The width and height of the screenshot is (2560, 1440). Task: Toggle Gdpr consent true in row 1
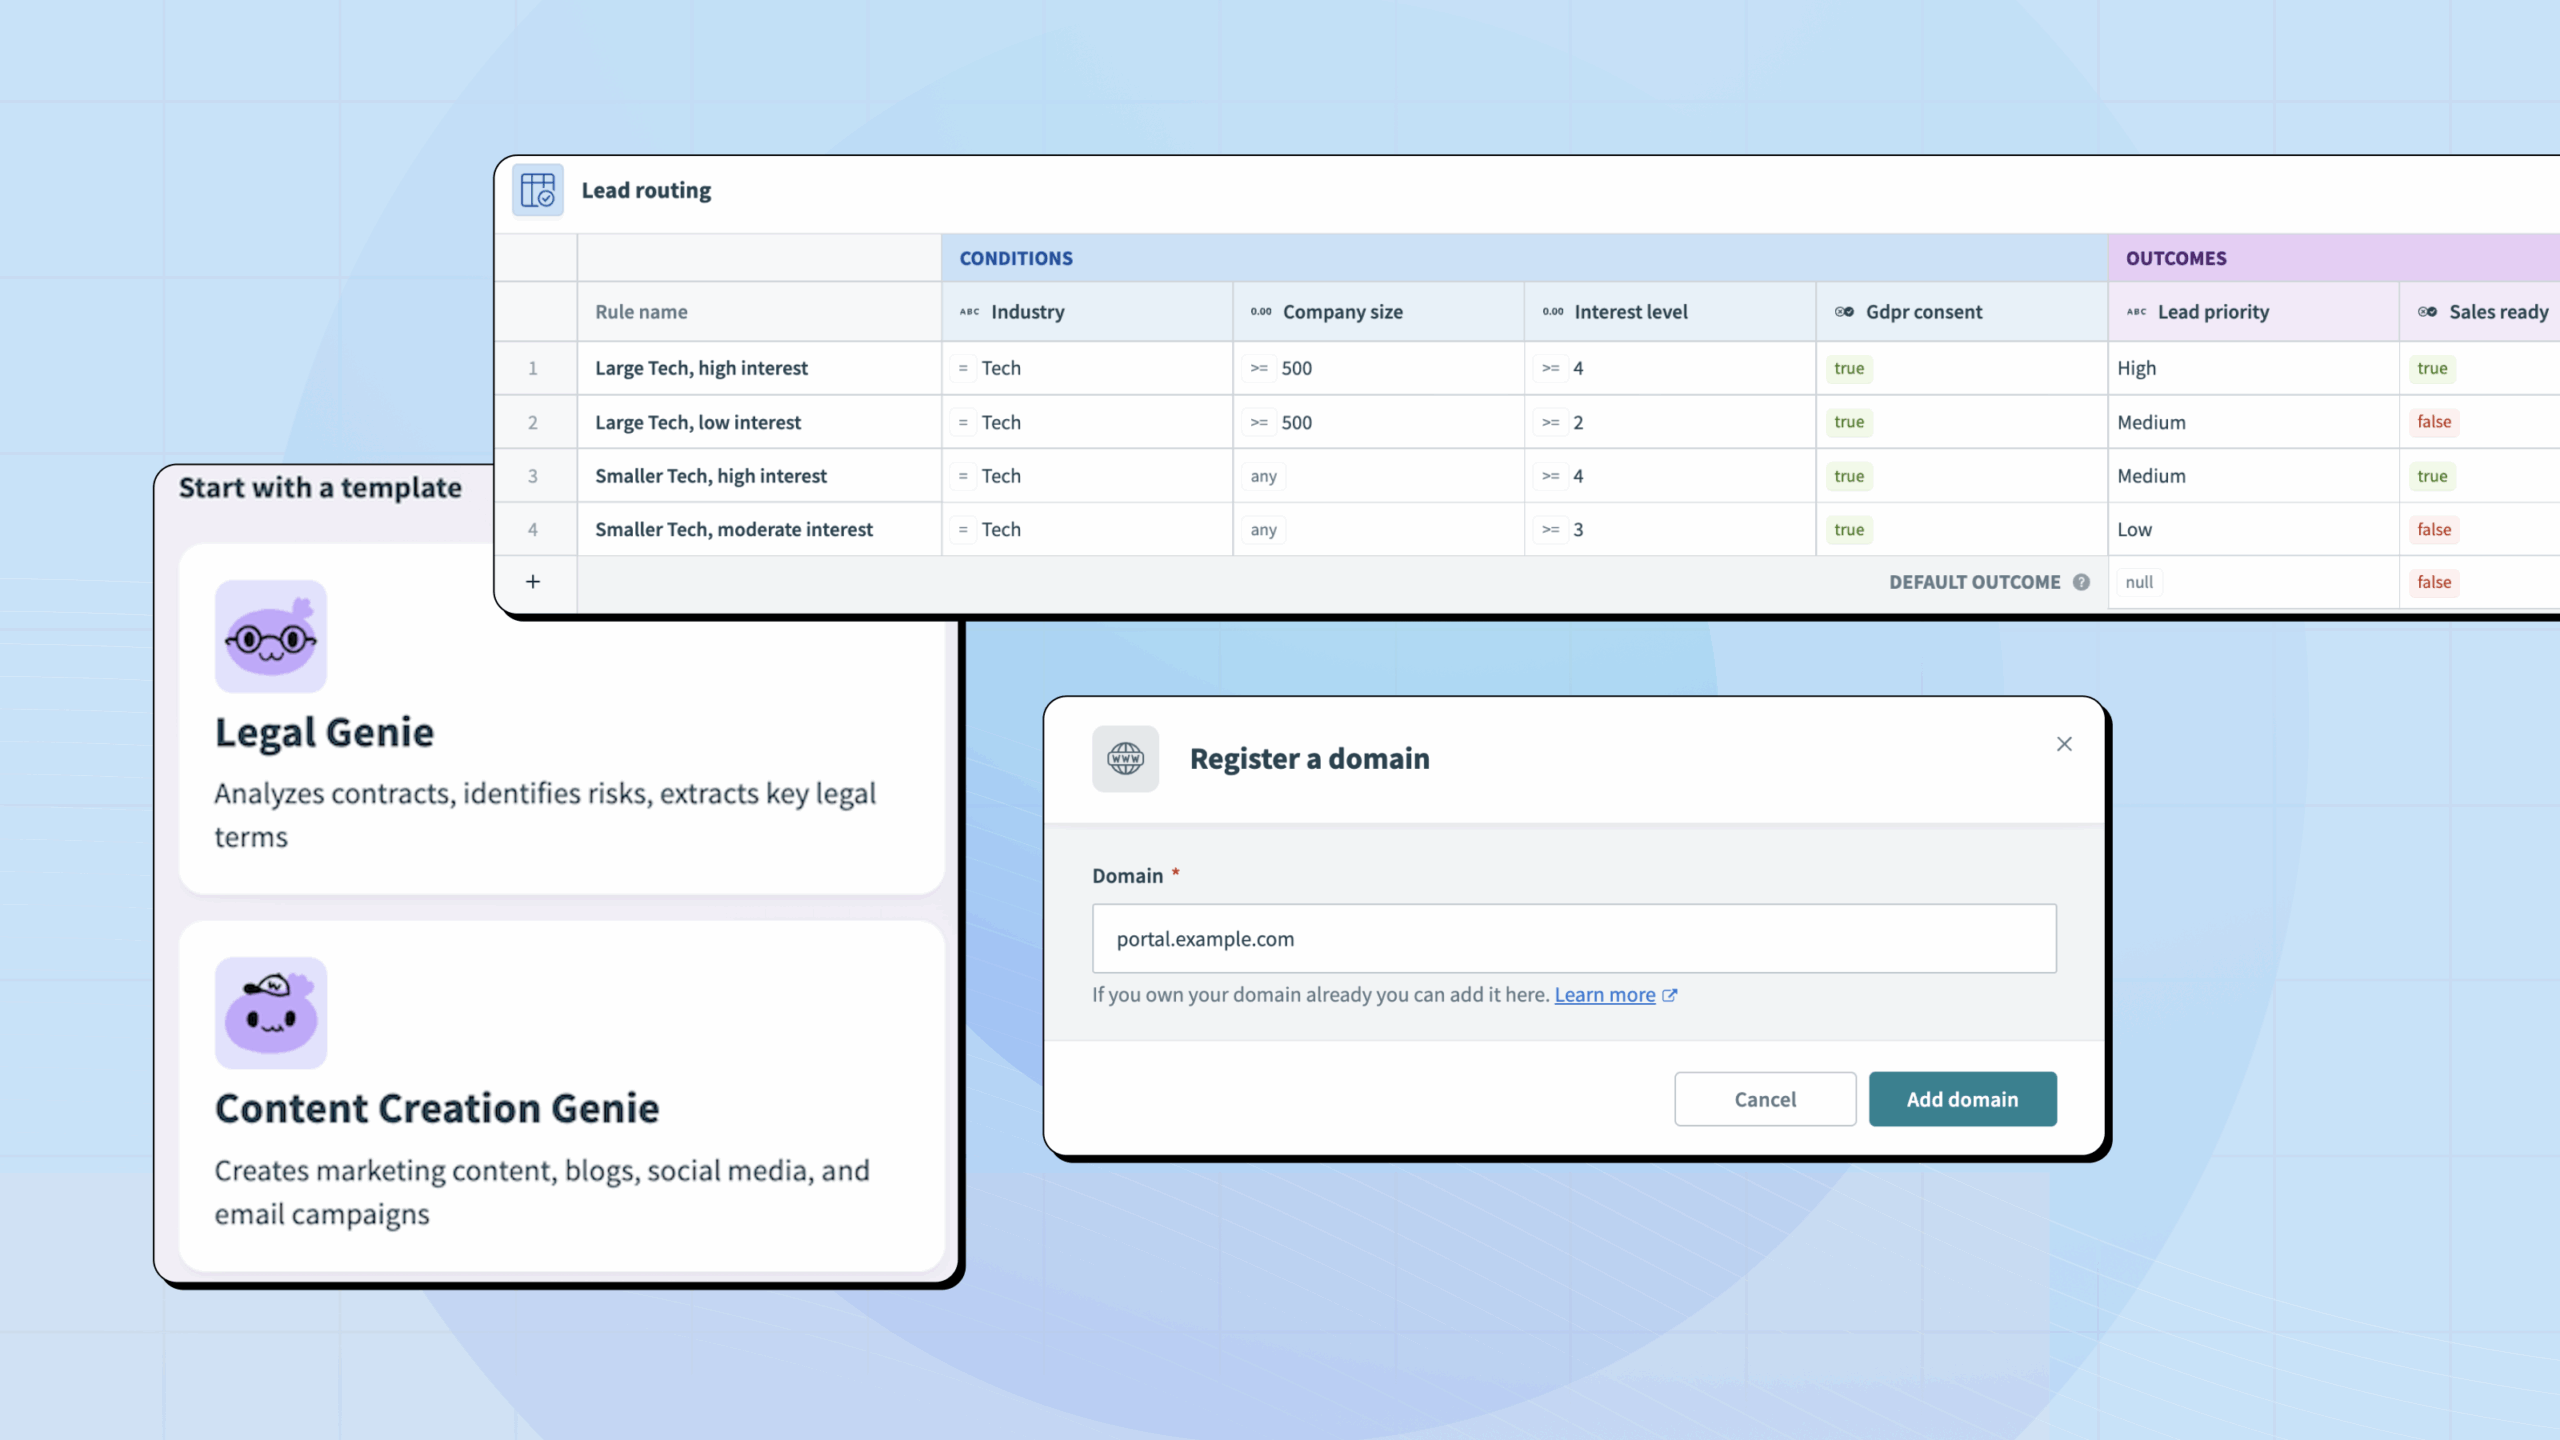tap(1849, 368)
